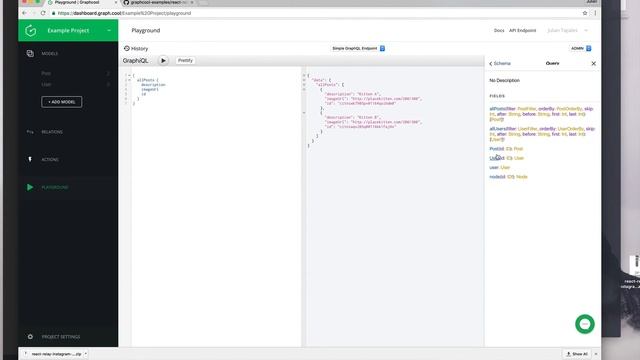Click the GraphiQL title label

pyautogui.click(x=135, y=60)
